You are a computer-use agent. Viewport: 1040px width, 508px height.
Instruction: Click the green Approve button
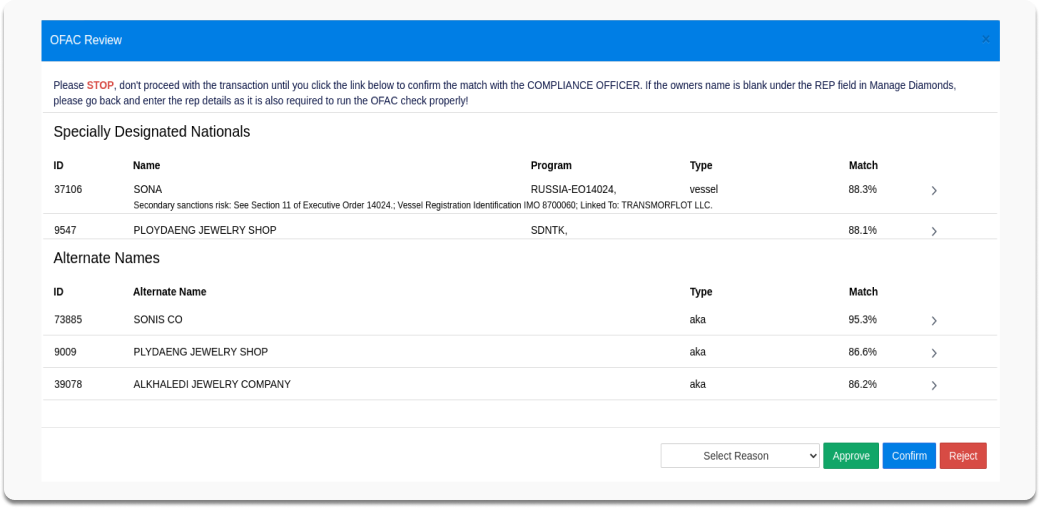pyautogui.click(x=851, y=456)
